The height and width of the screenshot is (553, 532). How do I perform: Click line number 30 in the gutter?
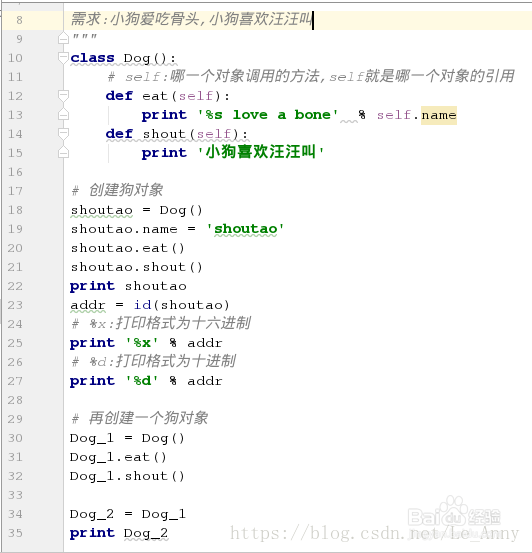point(15,438)
